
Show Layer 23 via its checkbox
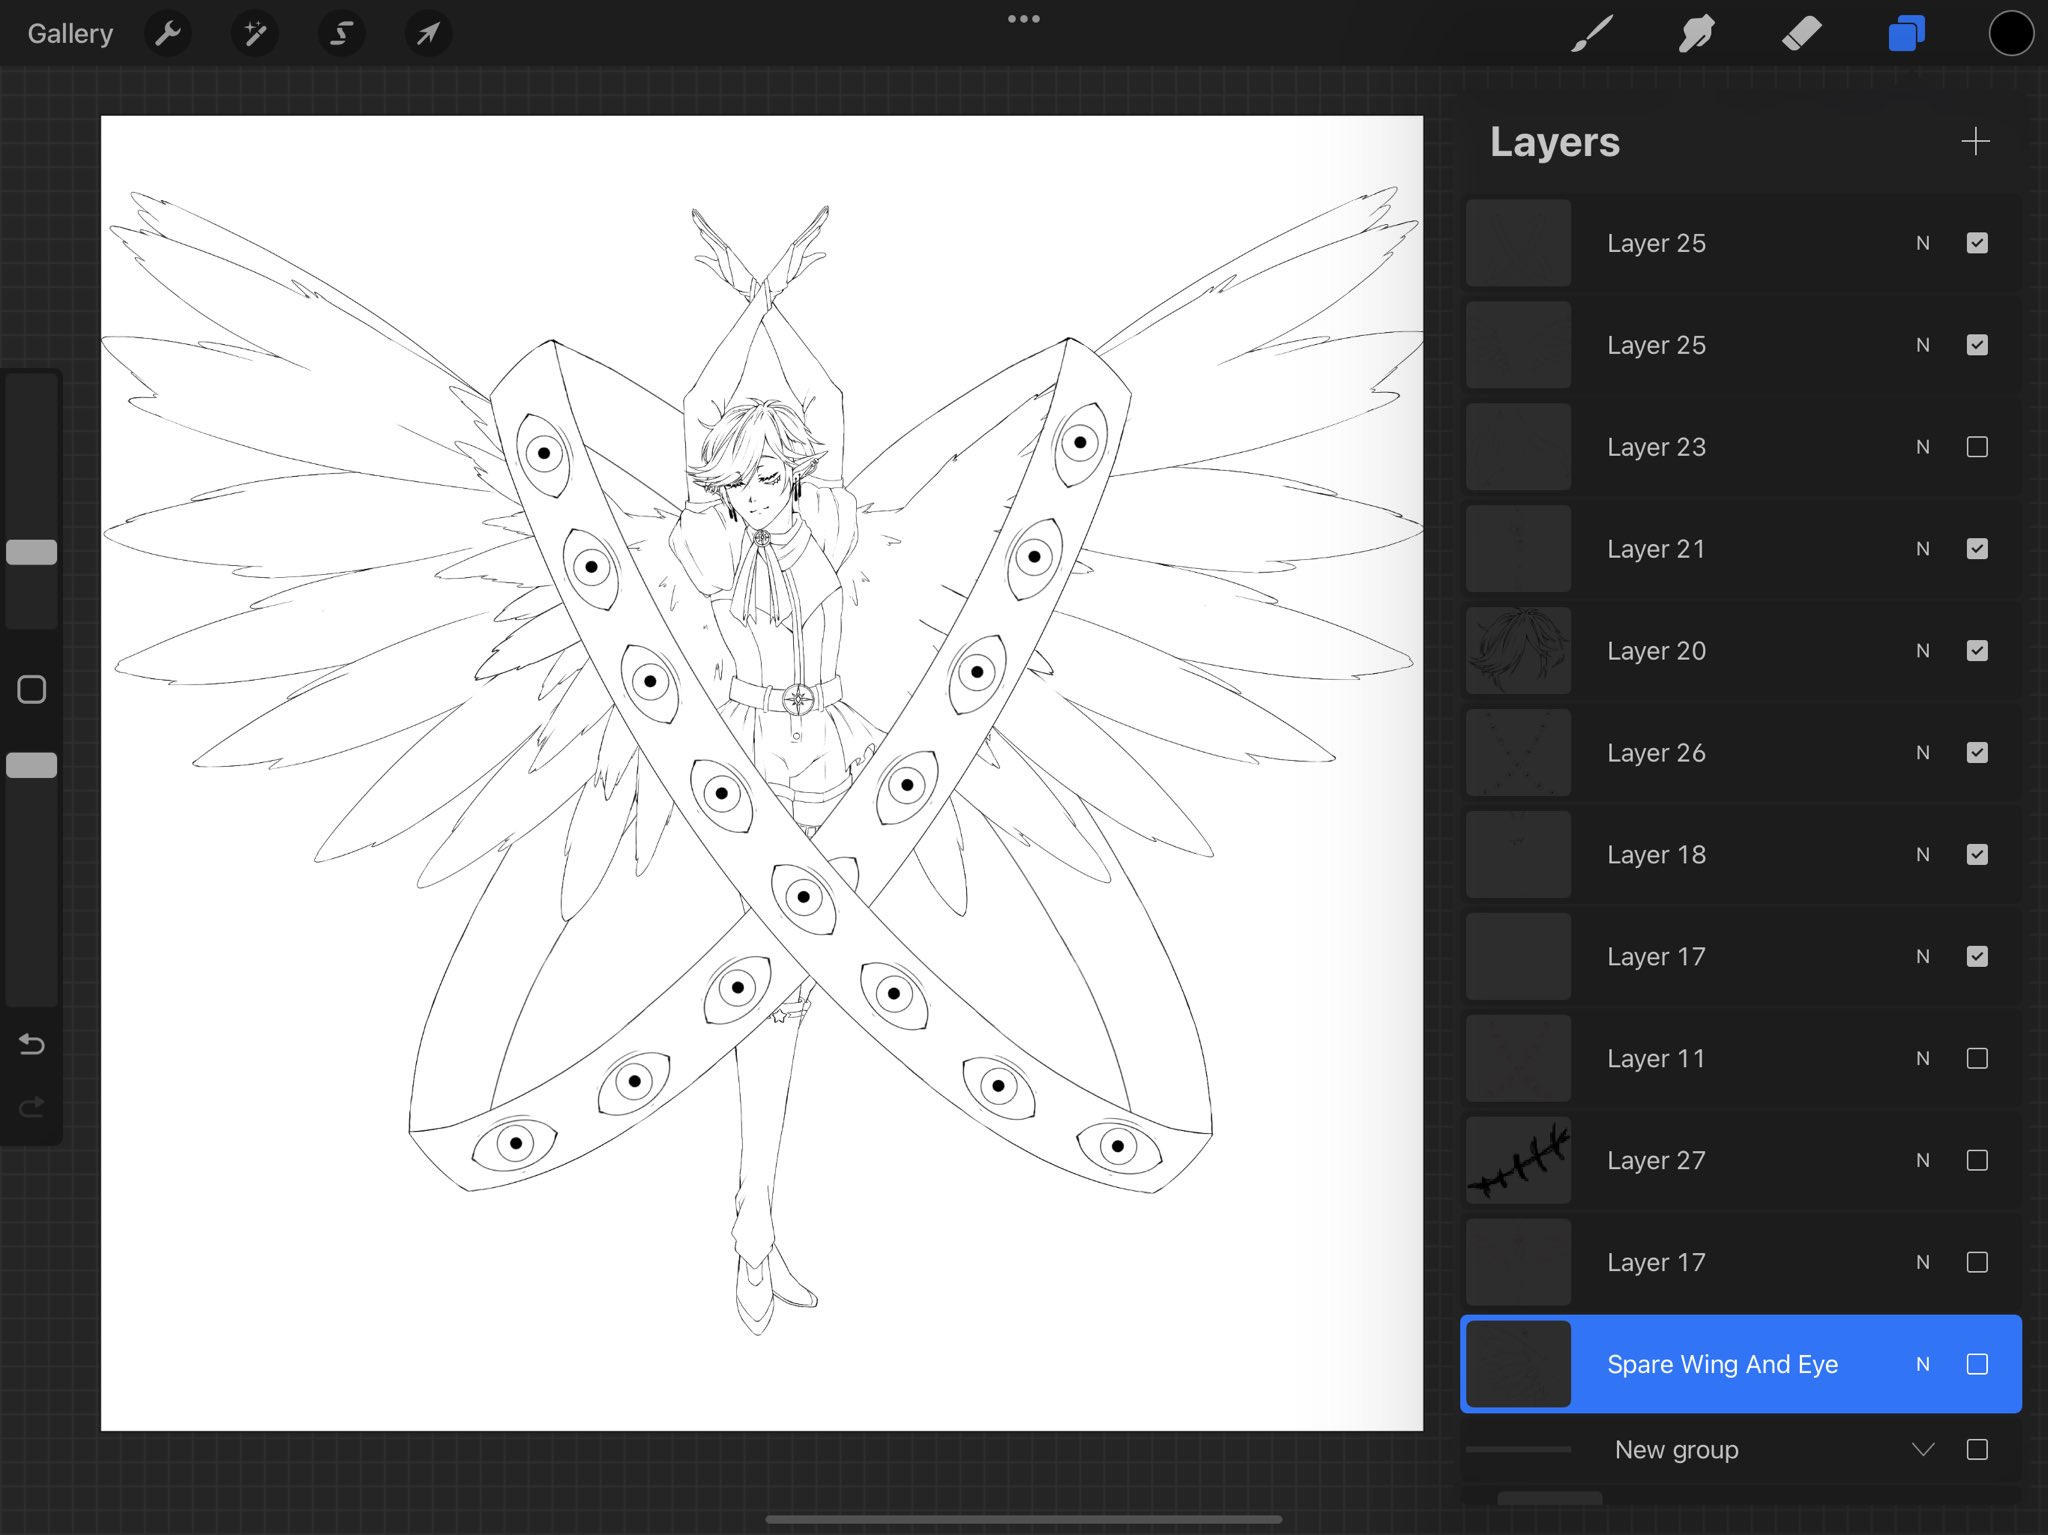(1977, 447)
